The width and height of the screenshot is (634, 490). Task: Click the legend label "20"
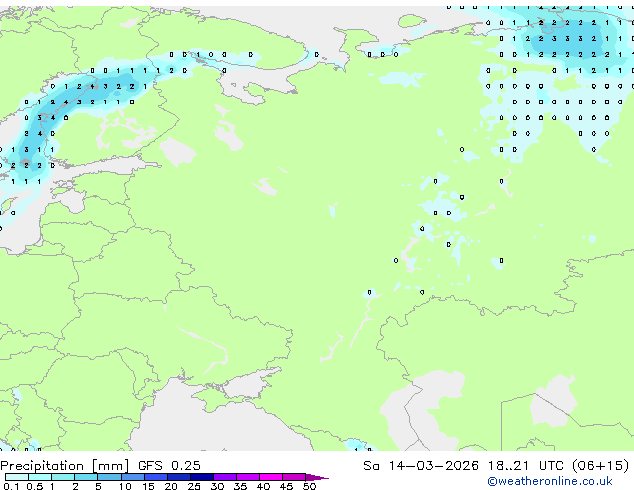(x=171, y=486)
